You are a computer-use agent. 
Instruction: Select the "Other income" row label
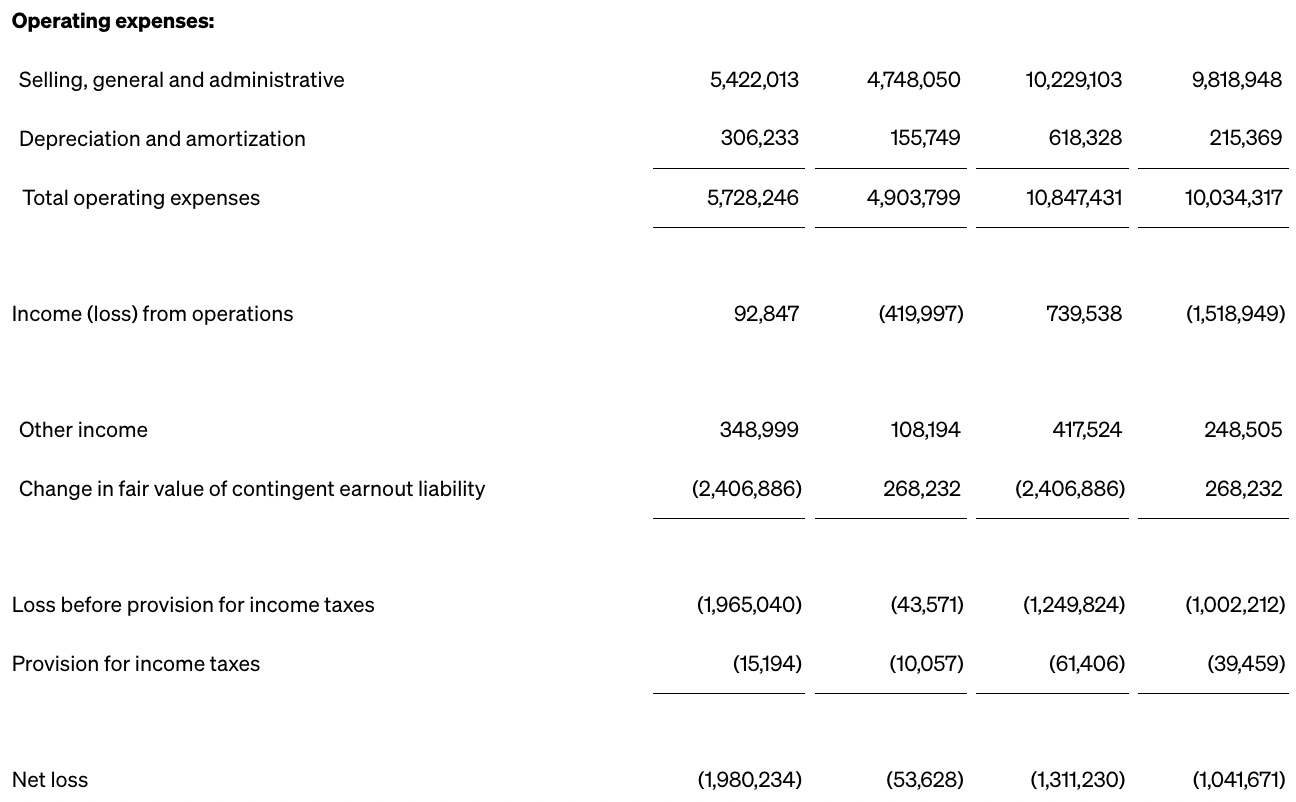83,430
